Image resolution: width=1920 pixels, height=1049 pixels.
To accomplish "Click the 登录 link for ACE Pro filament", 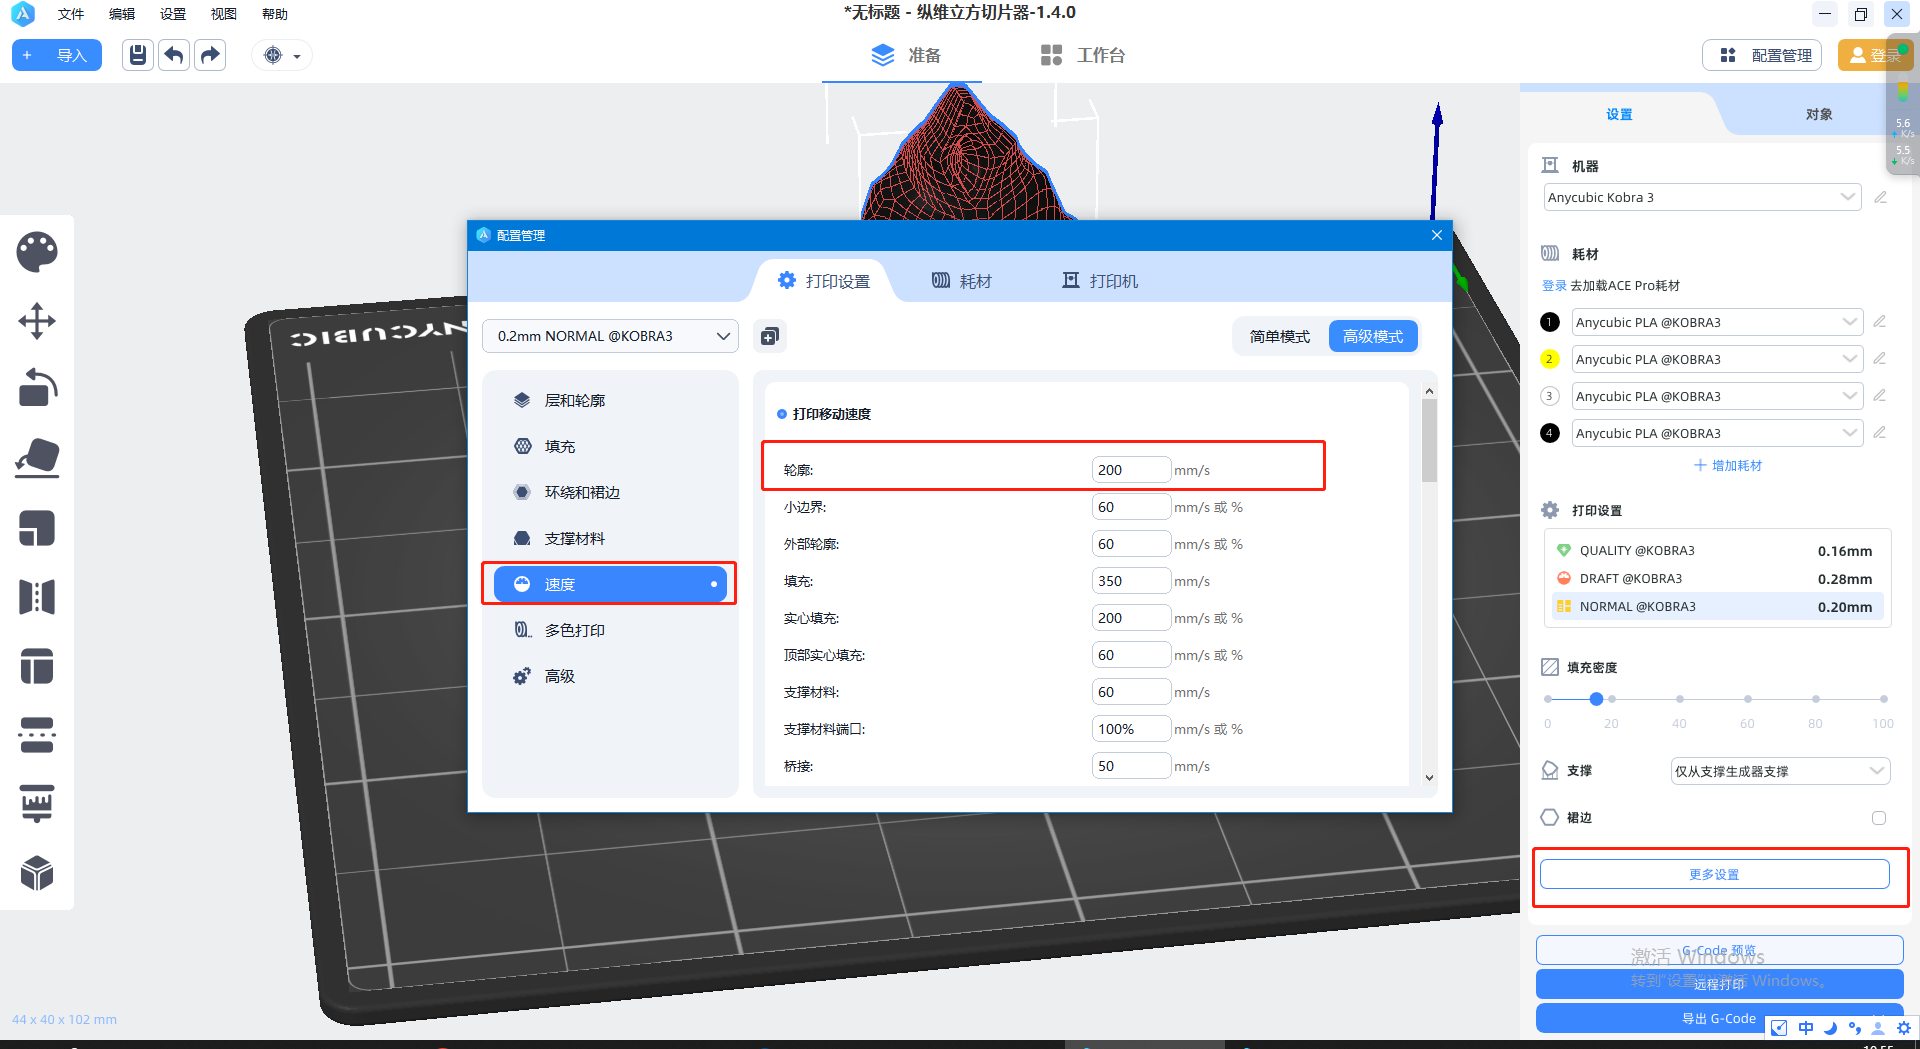I will (x=1554, y=286).
